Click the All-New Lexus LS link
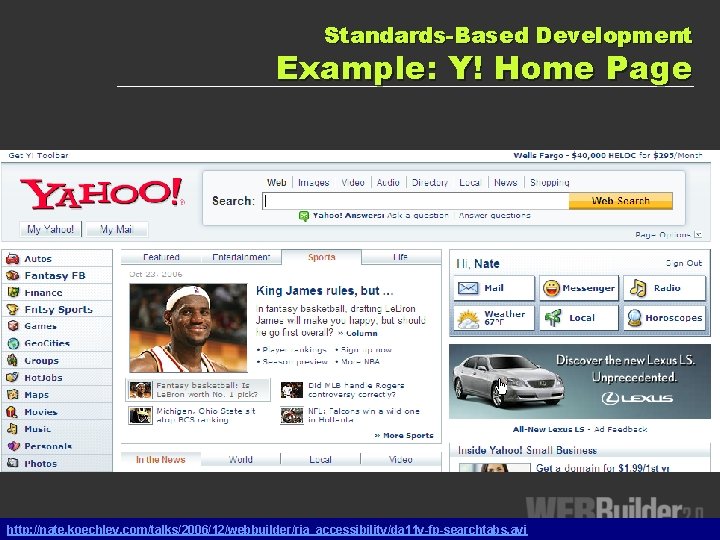720x540 pixels. [x=548, y=429]
